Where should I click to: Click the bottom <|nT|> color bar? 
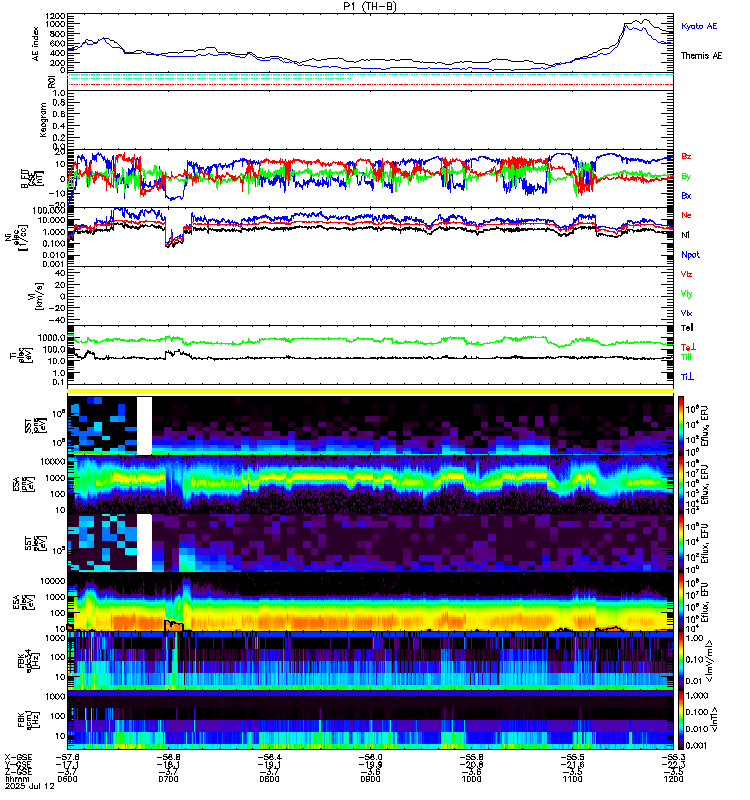(x=681, y=720)
